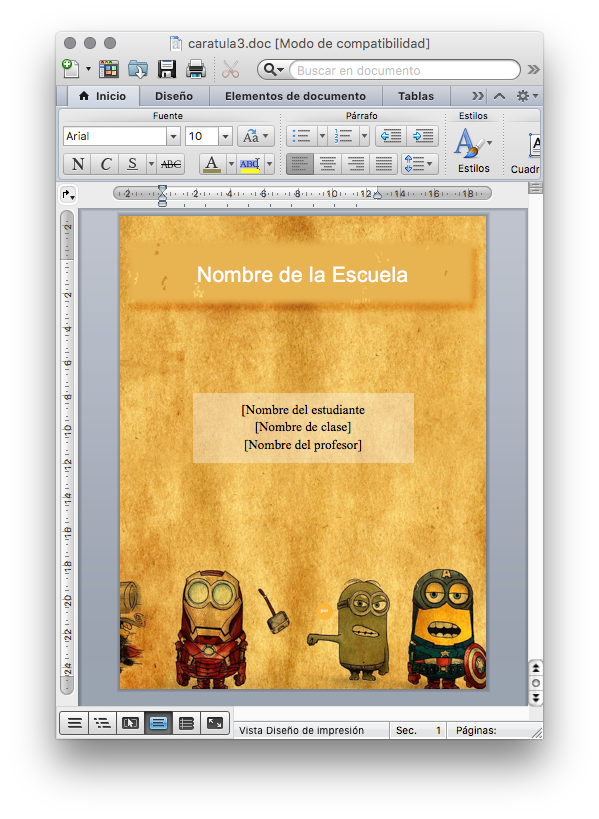Show more toolbar items chevron
This screenshot has height=819, width=599.
pos(533,69)
